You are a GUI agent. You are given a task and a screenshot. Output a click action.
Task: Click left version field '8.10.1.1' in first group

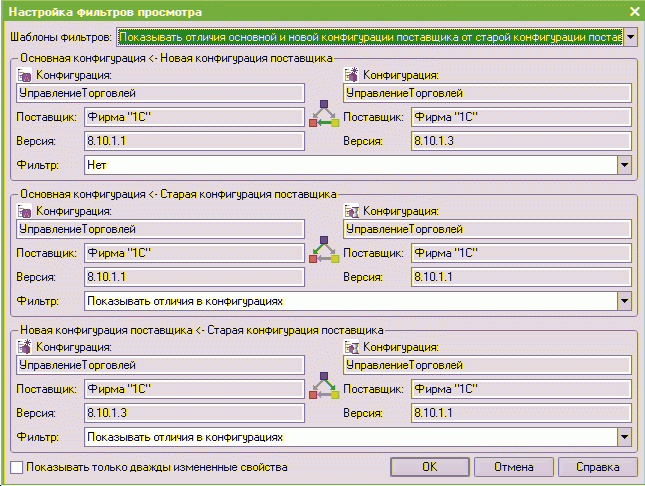194,141
